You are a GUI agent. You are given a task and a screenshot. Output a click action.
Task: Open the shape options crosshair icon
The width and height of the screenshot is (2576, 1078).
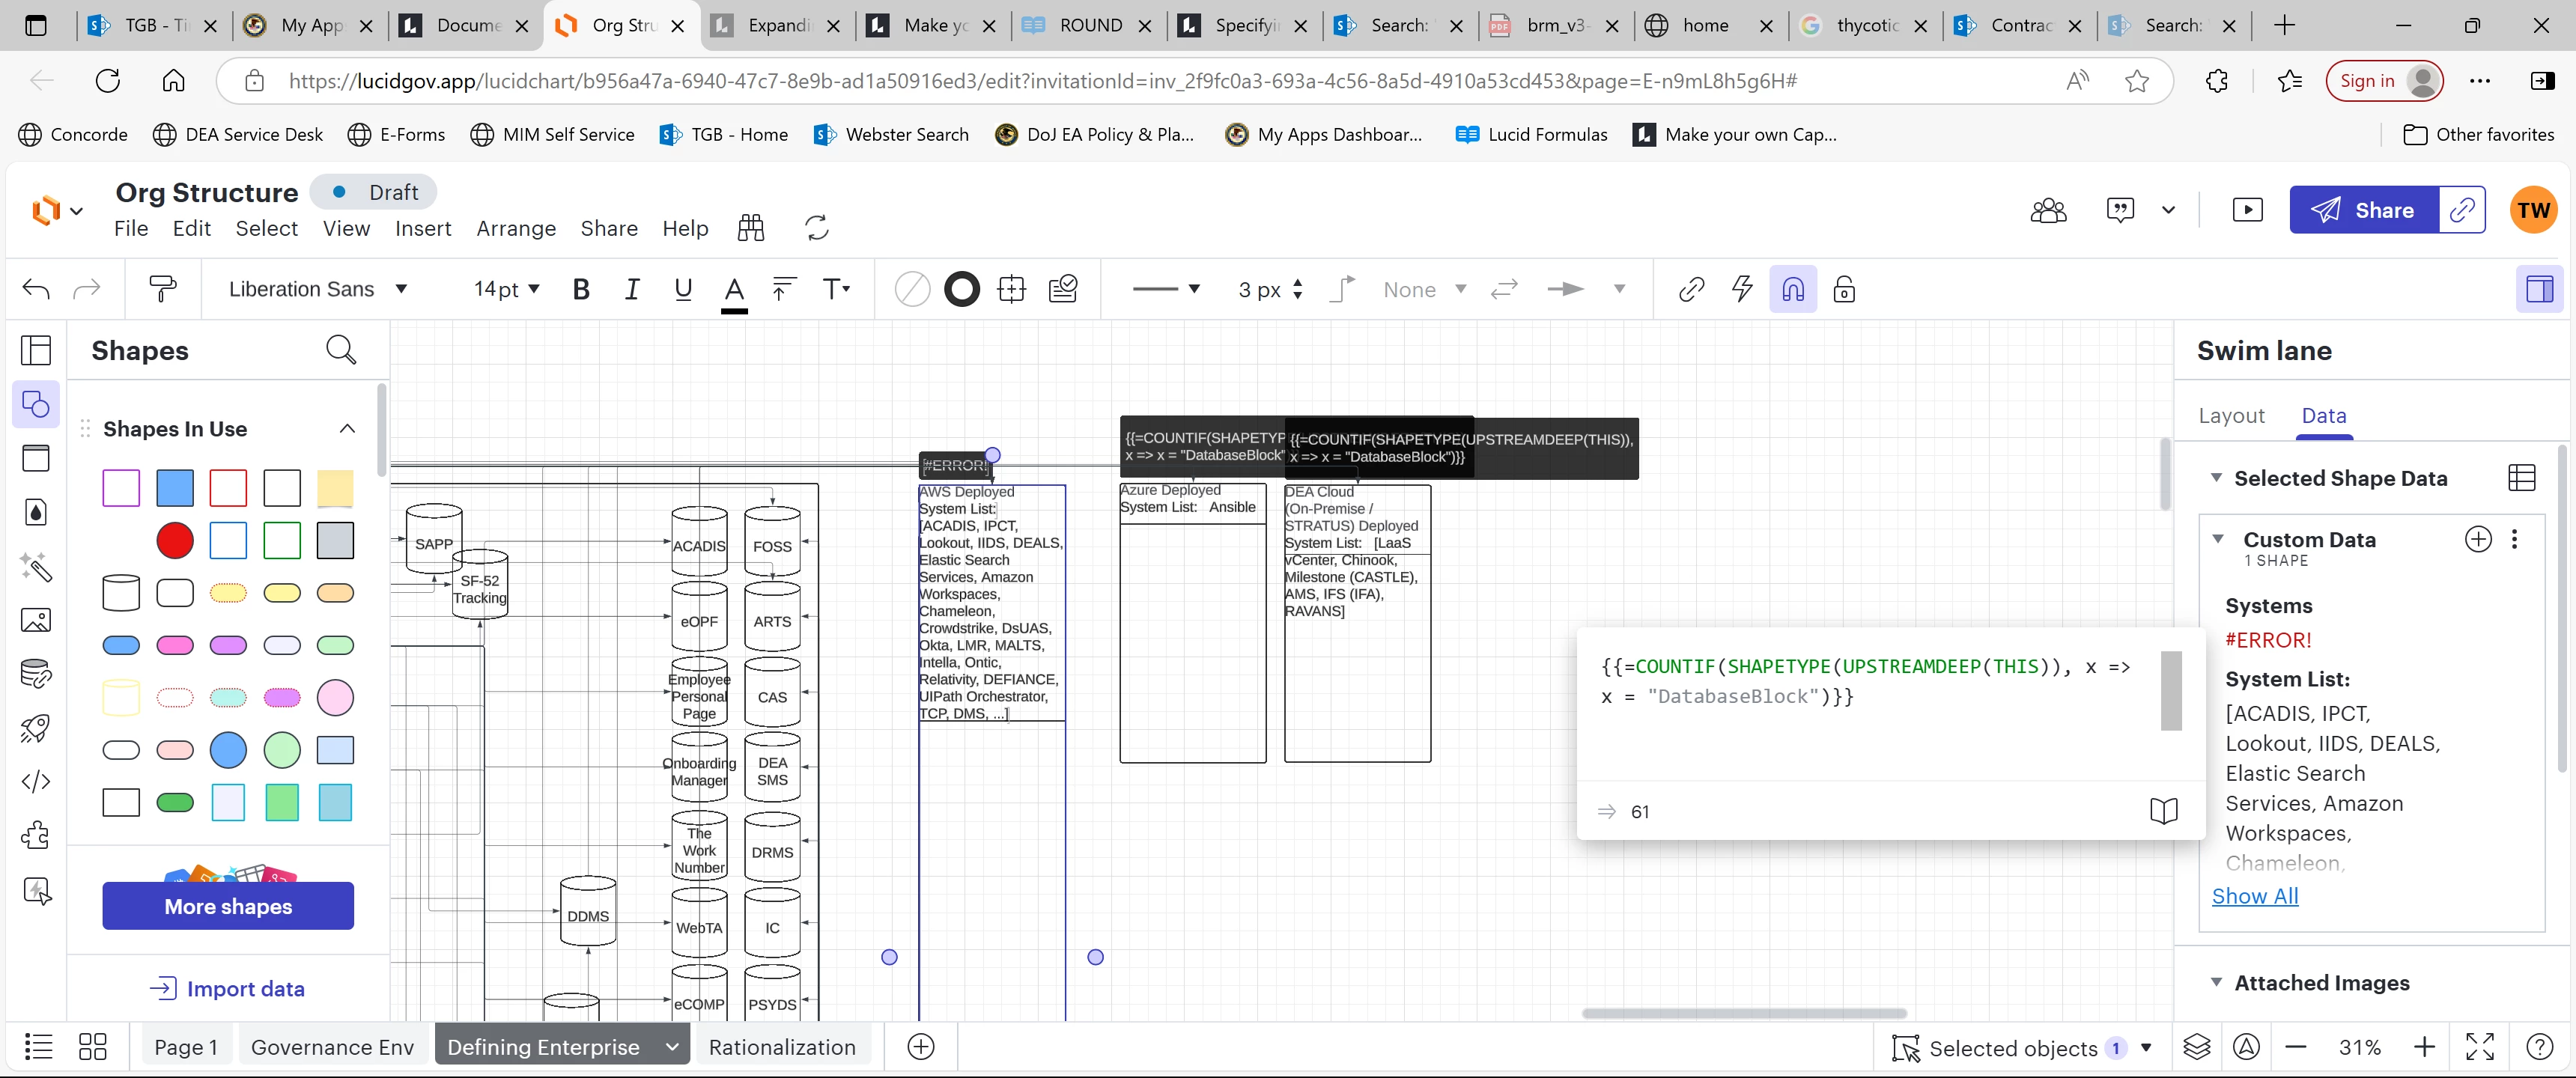point(1012,290)
